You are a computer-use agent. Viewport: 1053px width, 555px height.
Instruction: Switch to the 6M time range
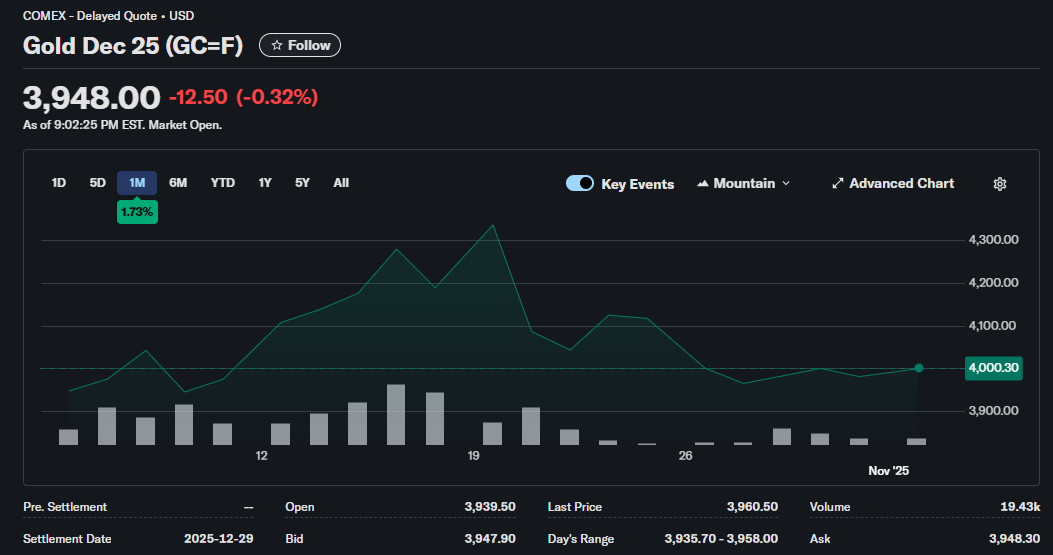pos(178,183)
